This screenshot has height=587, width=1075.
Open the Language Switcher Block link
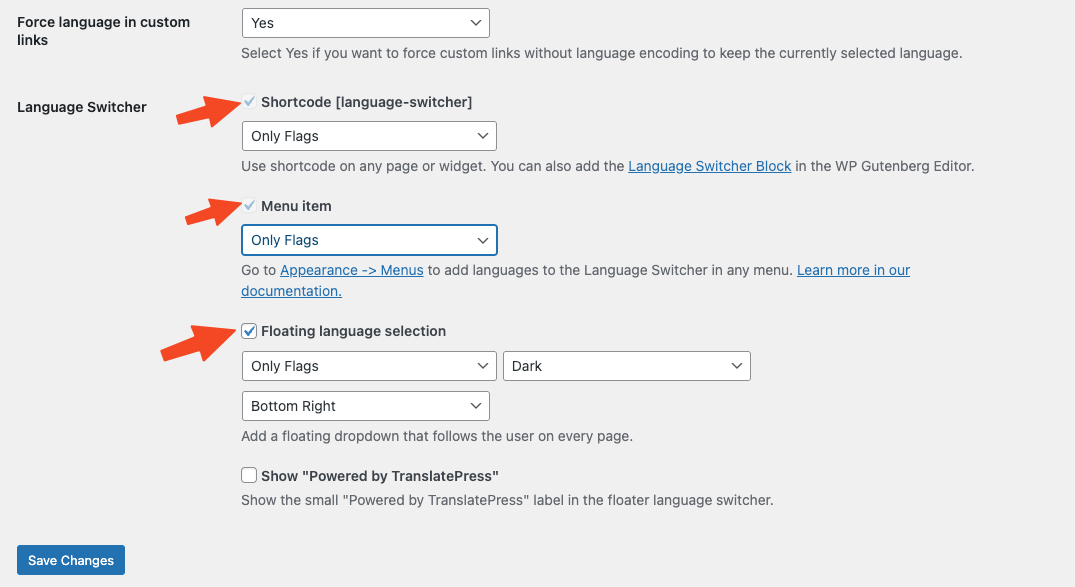pyautogui.click(x=709, y=166)
